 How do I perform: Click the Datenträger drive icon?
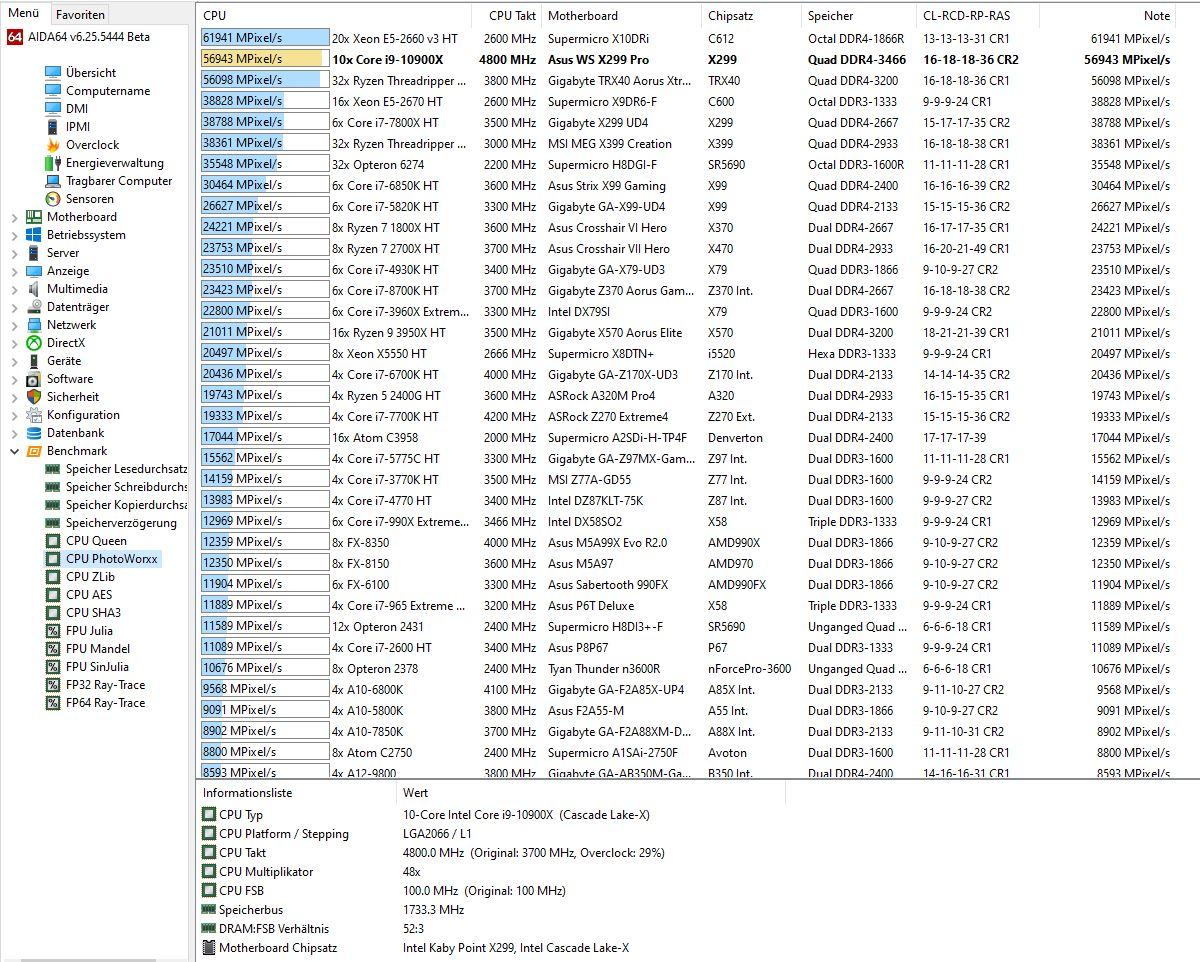pyautogui.click(x=34, y=307)
